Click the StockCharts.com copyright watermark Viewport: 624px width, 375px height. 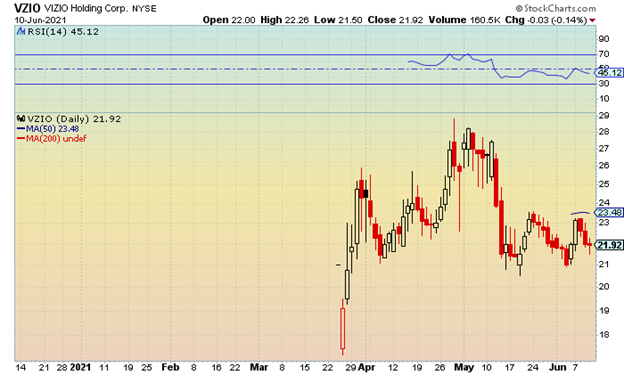pos(556,8)
